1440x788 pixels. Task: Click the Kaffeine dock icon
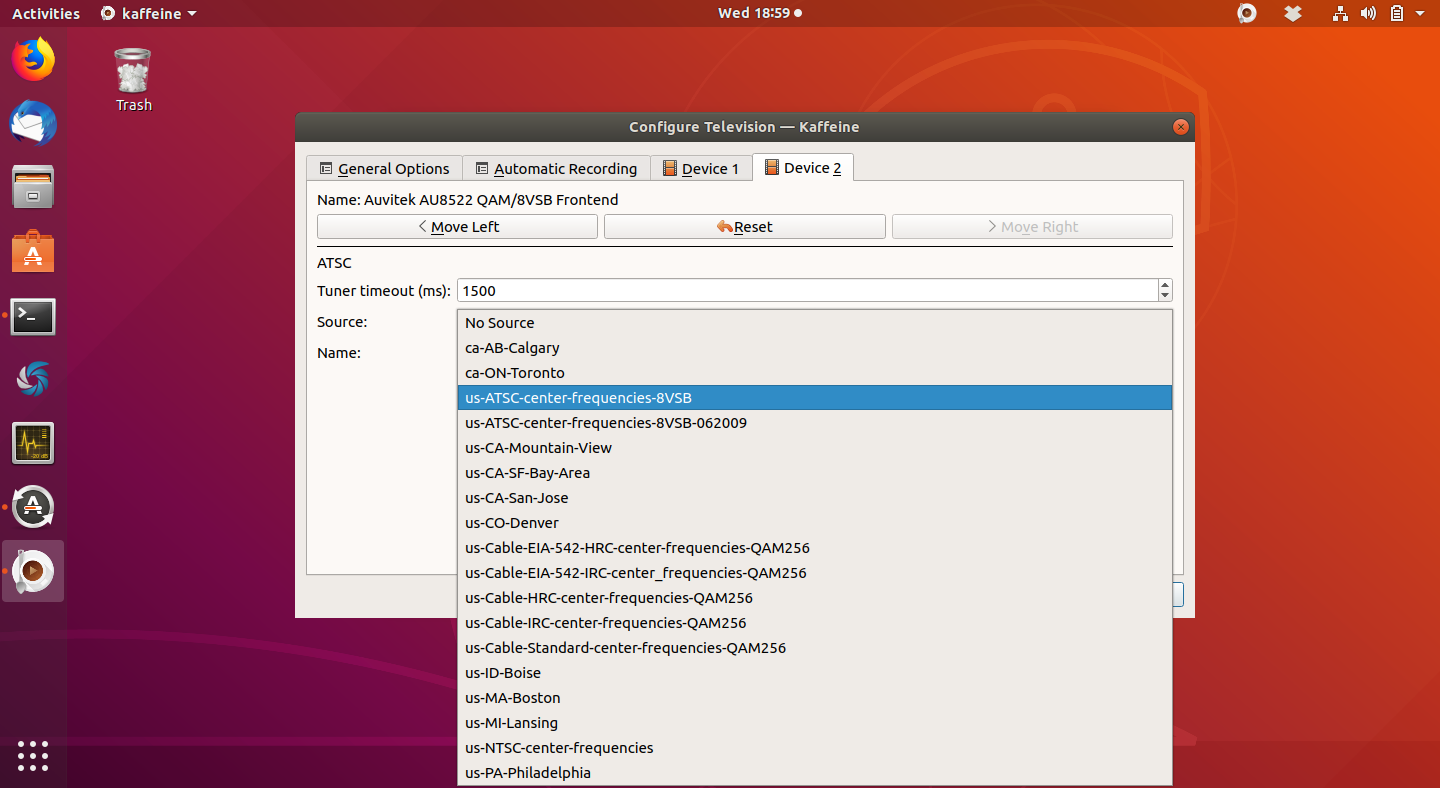click(33, 571)
